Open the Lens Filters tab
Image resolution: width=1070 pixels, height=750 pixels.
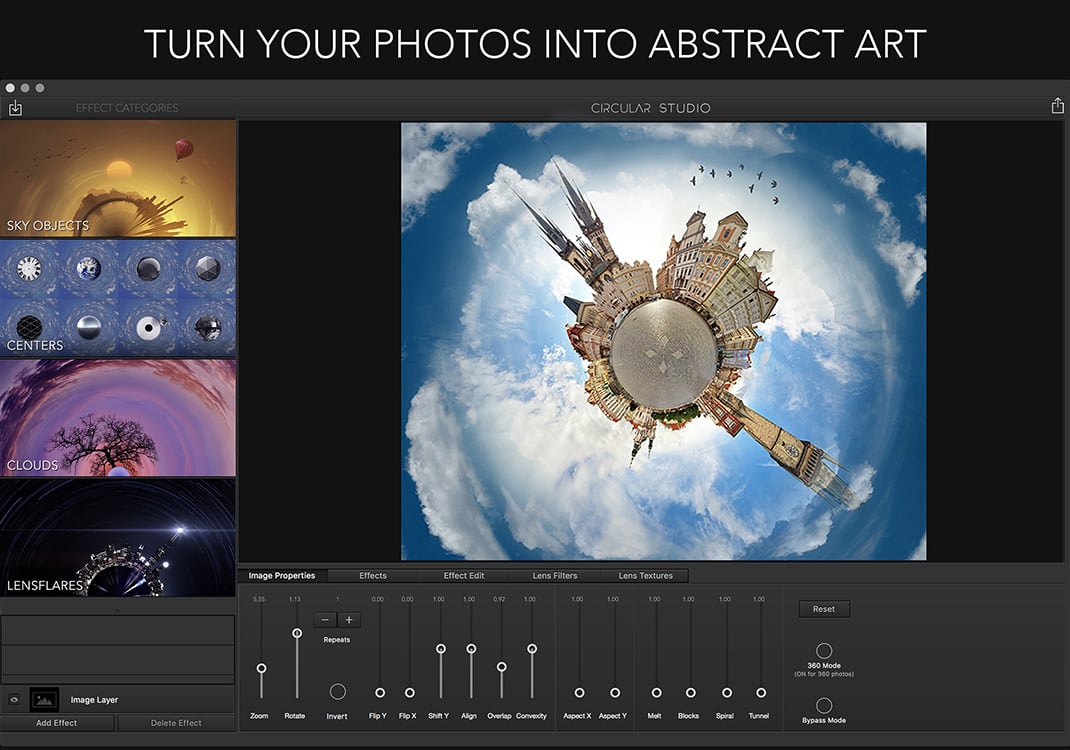coord(554,576)
